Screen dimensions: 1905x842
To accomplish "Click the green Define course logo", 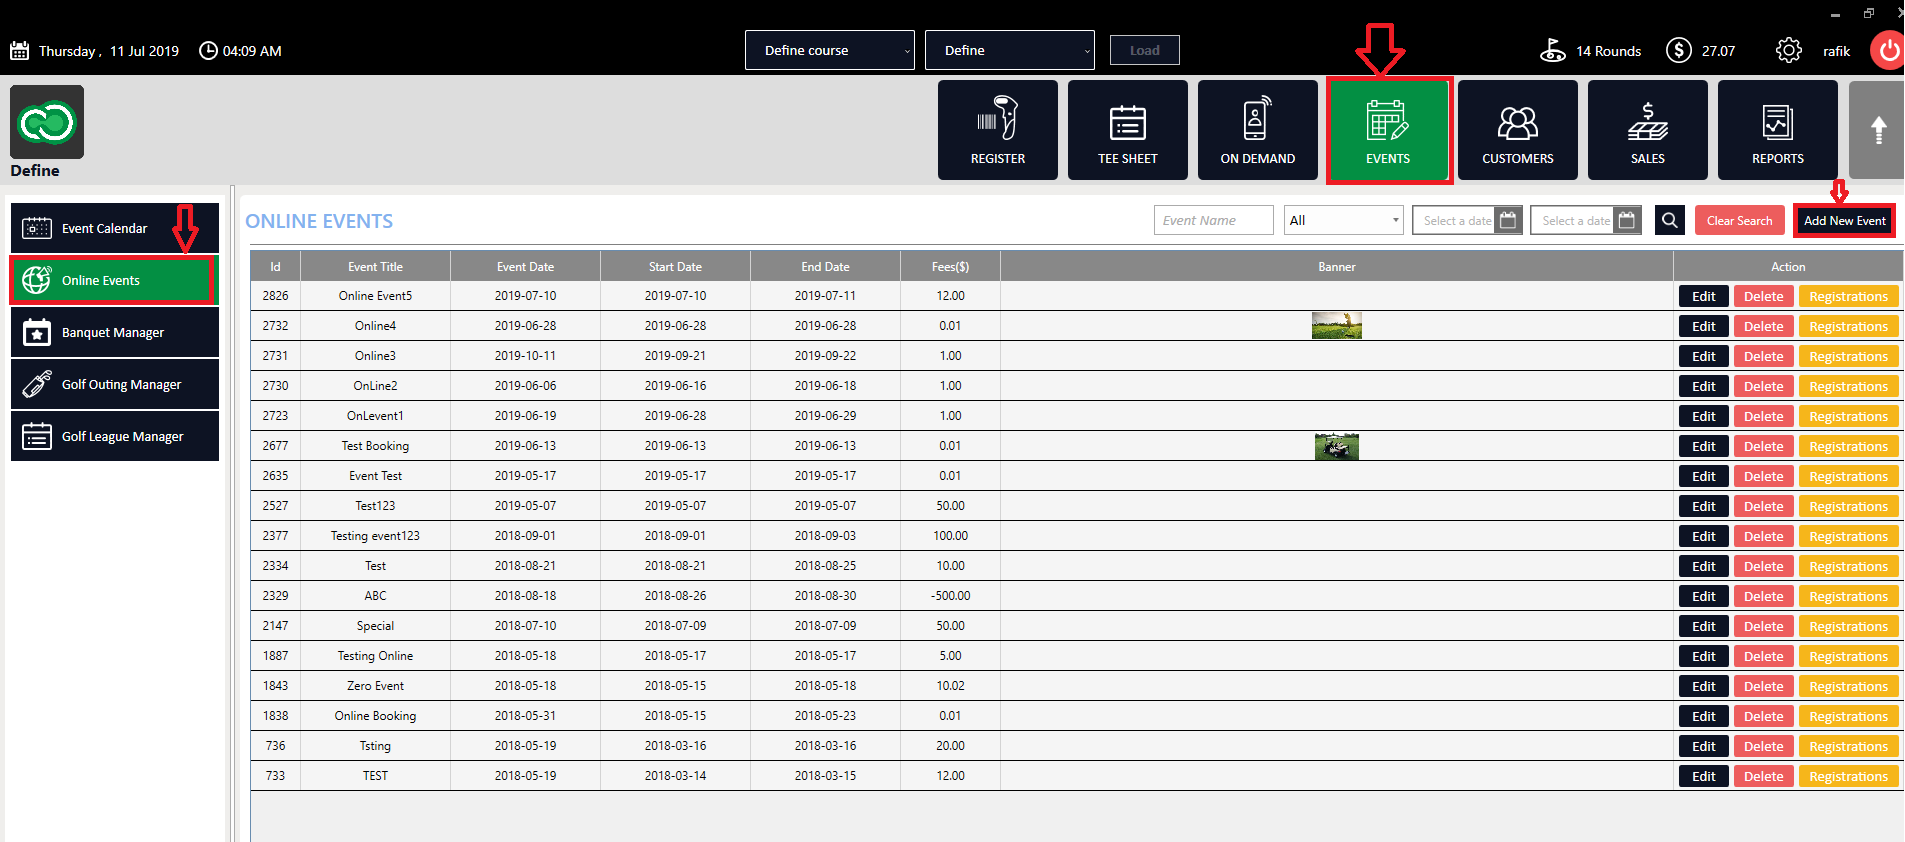I will pyautogui.click(x=47, y=122).
